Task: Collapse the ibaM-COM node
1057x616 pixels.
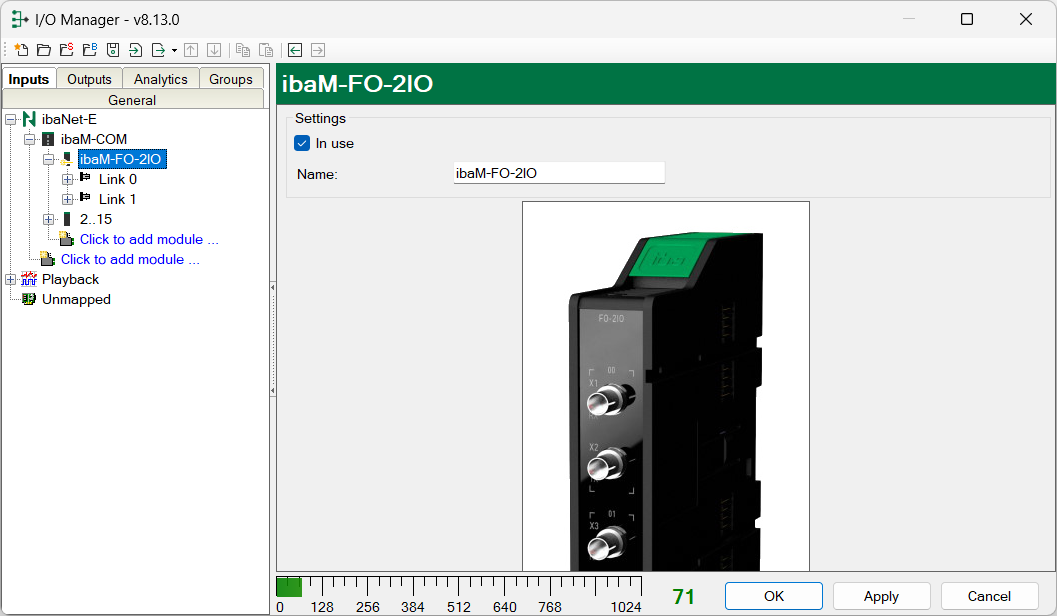Action: pyautogui.click(x=30, y=140)
